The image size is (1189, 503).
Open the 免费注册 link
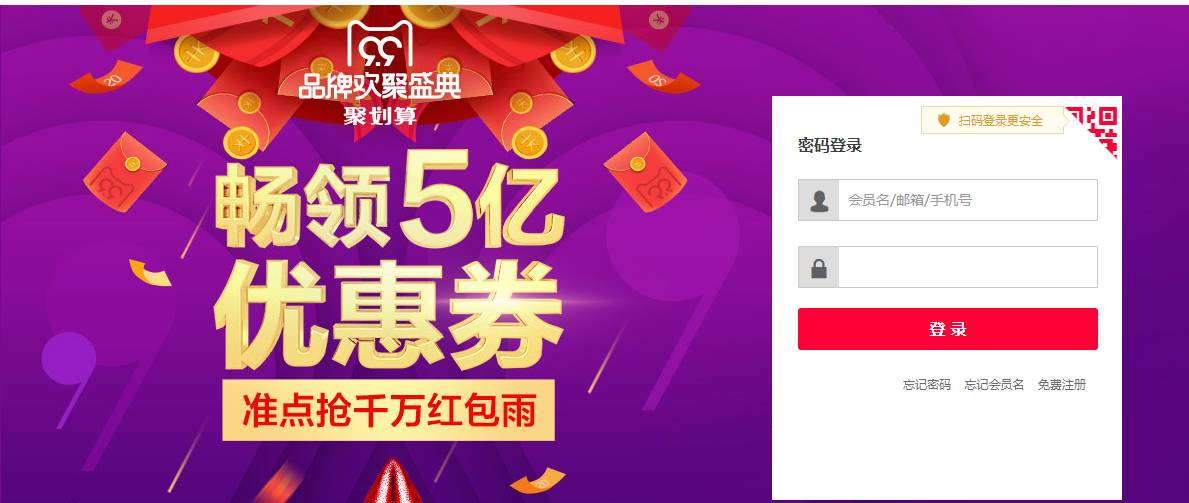tap(1062, 385)
